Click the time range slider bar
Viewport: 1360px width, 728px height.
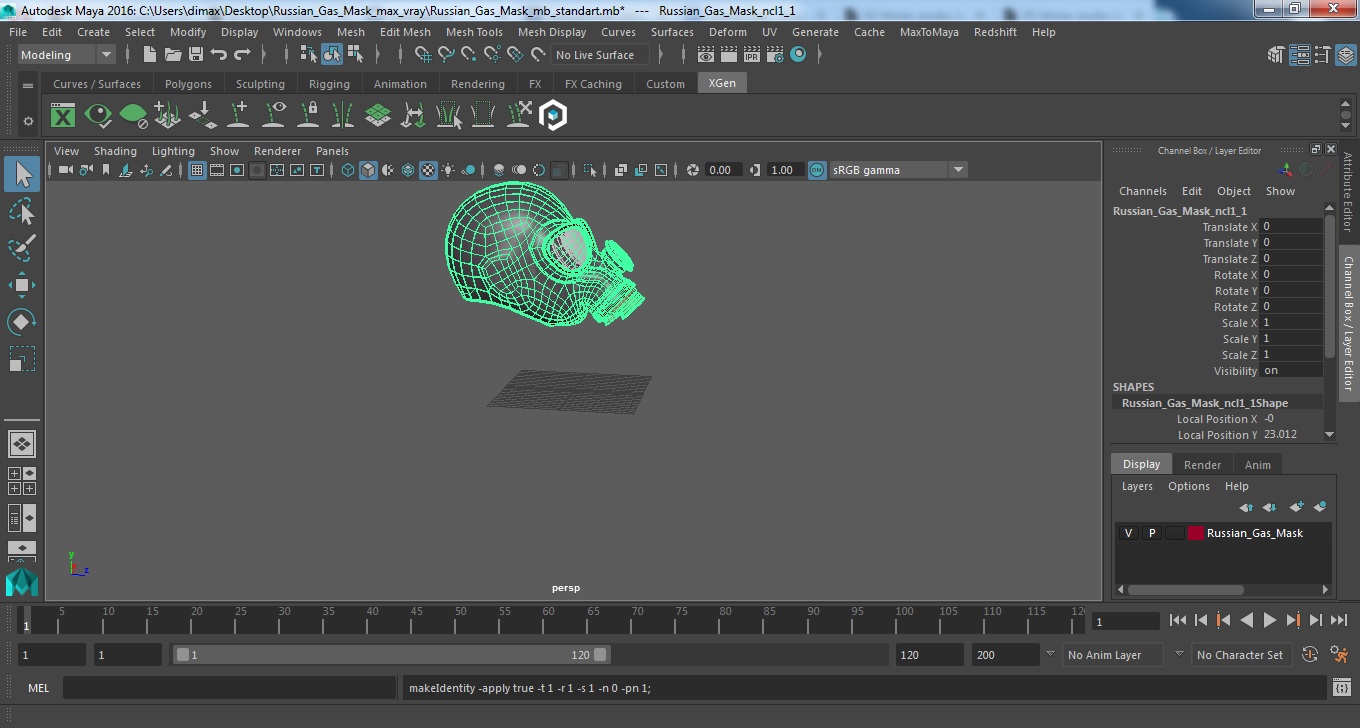tap(390, 655)
